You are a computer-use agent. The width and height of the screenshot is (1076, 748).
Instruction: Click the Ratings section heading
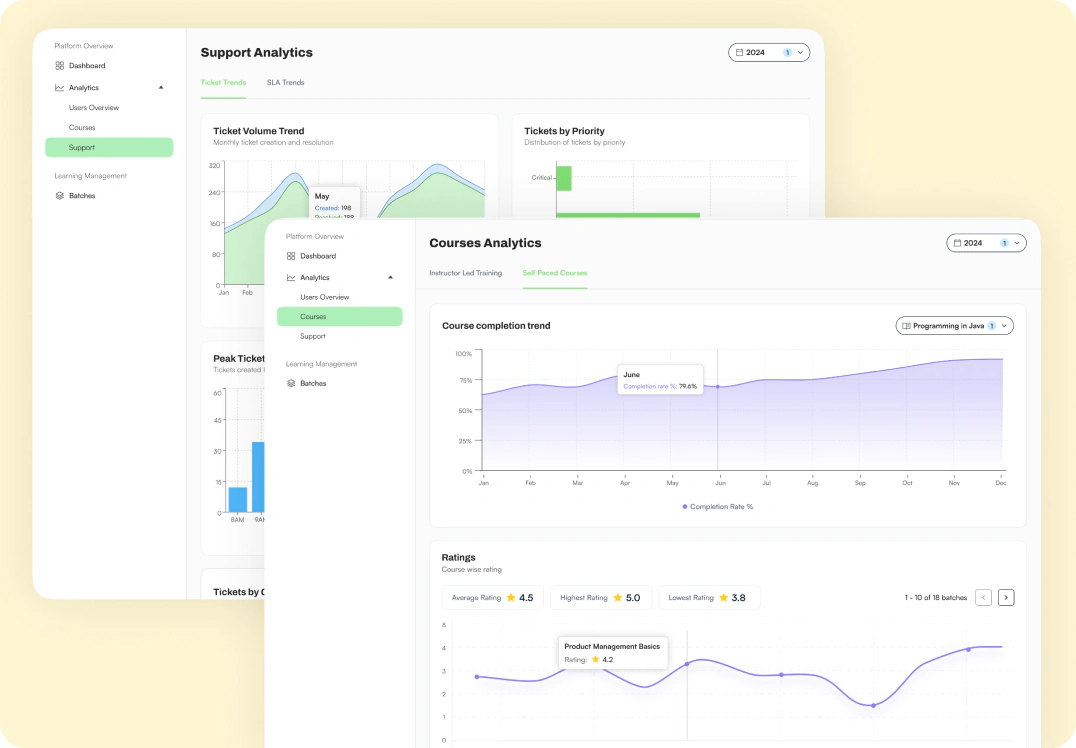click(458, 557)
